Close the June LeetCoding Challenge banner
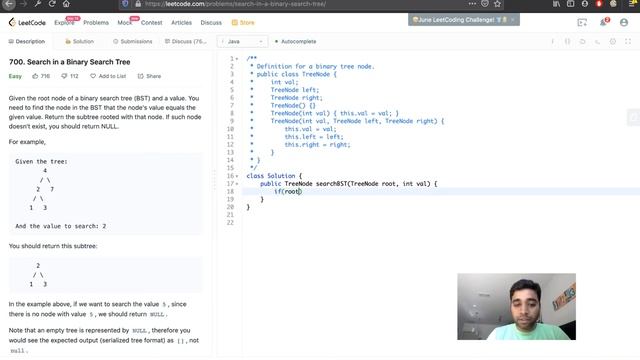This screenshot has width=640, height=360. pos(513,20)
